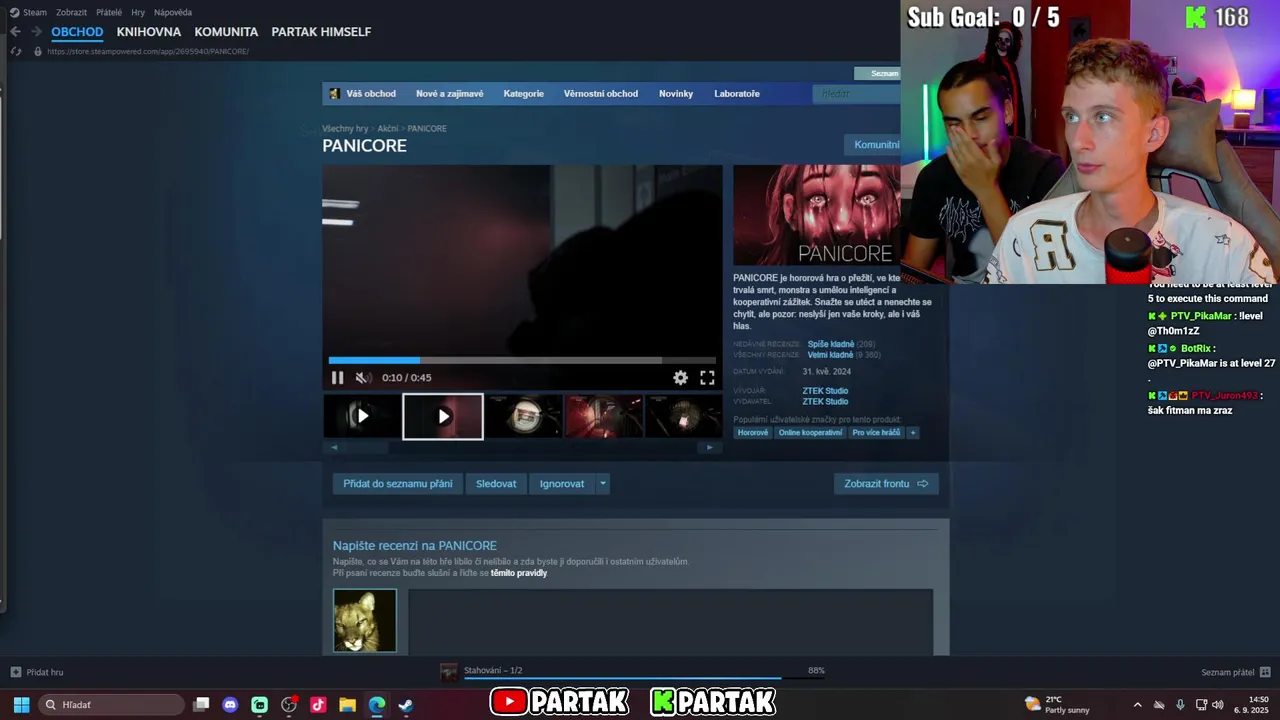Open the Hry menu
1280x720 pixels.
pyautogui.click(x=138, y=12)
